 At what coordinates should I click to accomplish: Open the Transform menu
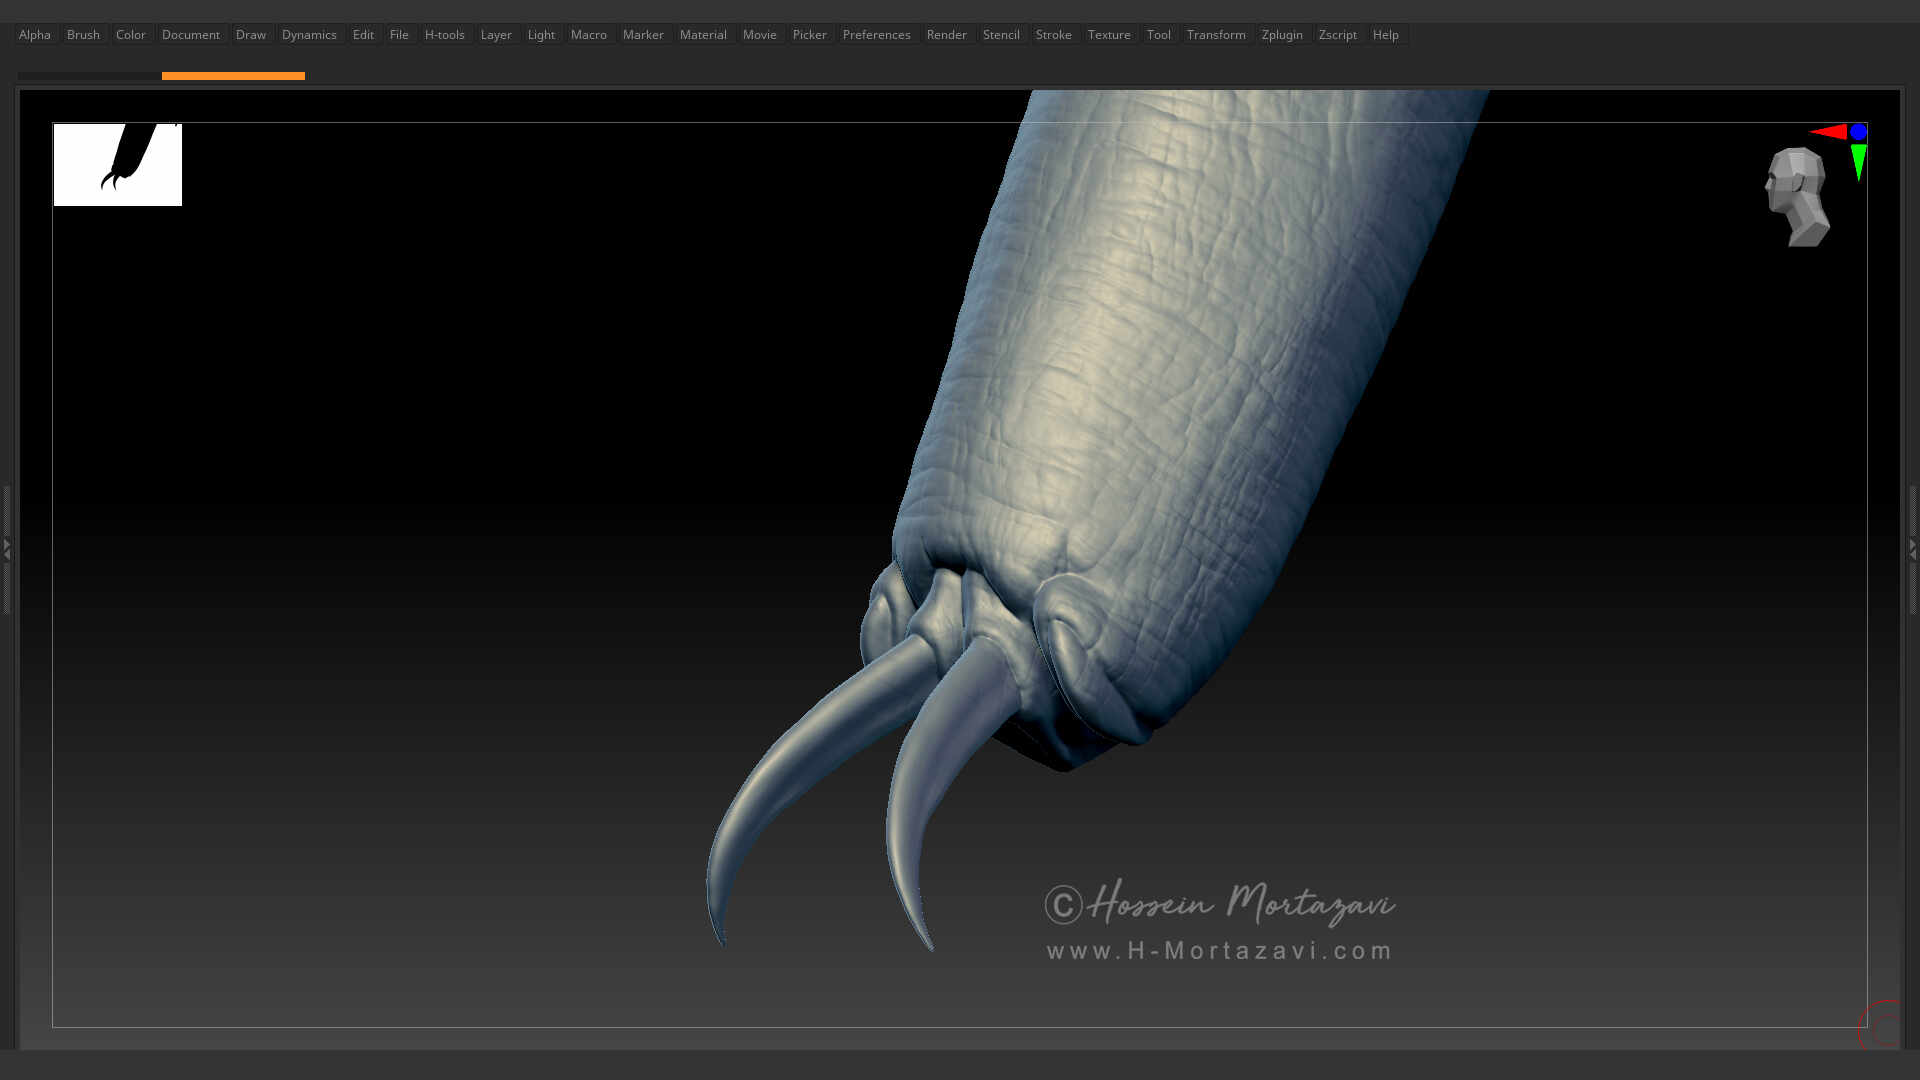pyautogui.click(x=1216, y=34)
